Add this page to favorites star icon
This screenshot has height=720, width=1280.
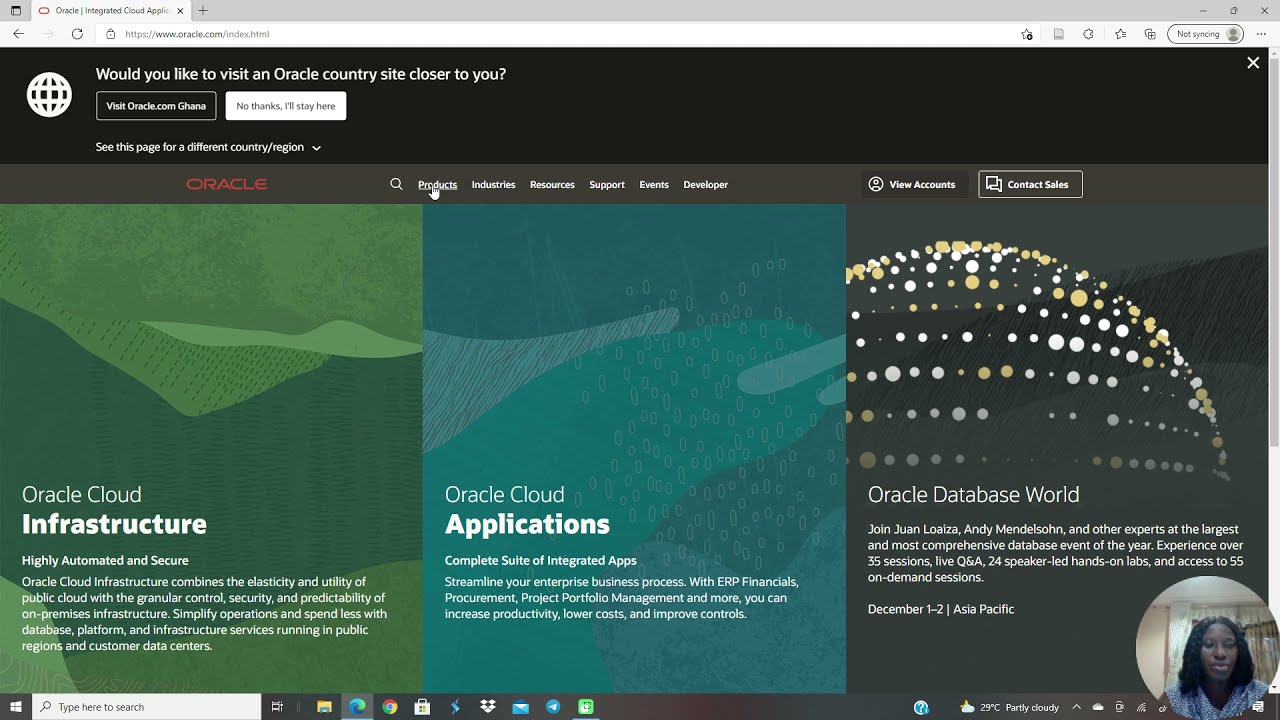(x=1027, y=34)
